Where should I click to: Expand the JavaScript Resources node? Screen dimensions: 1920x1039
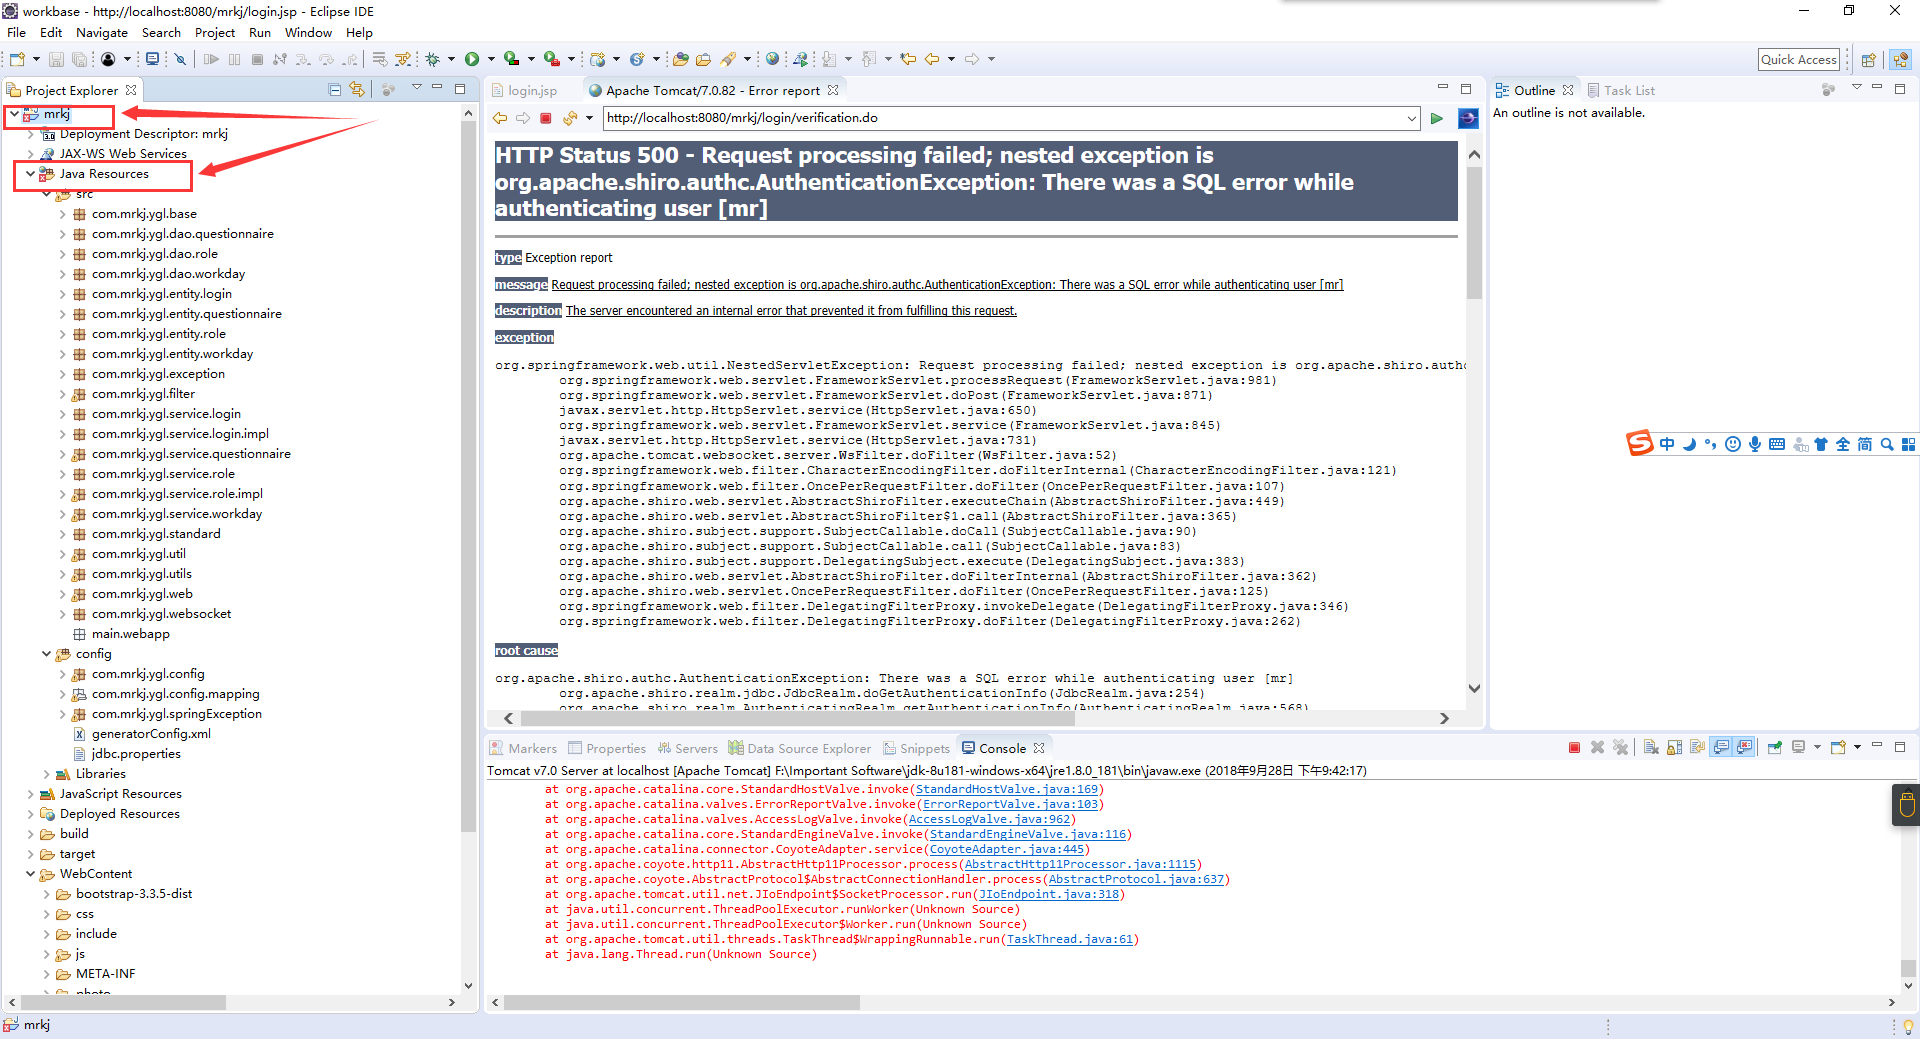30,794
